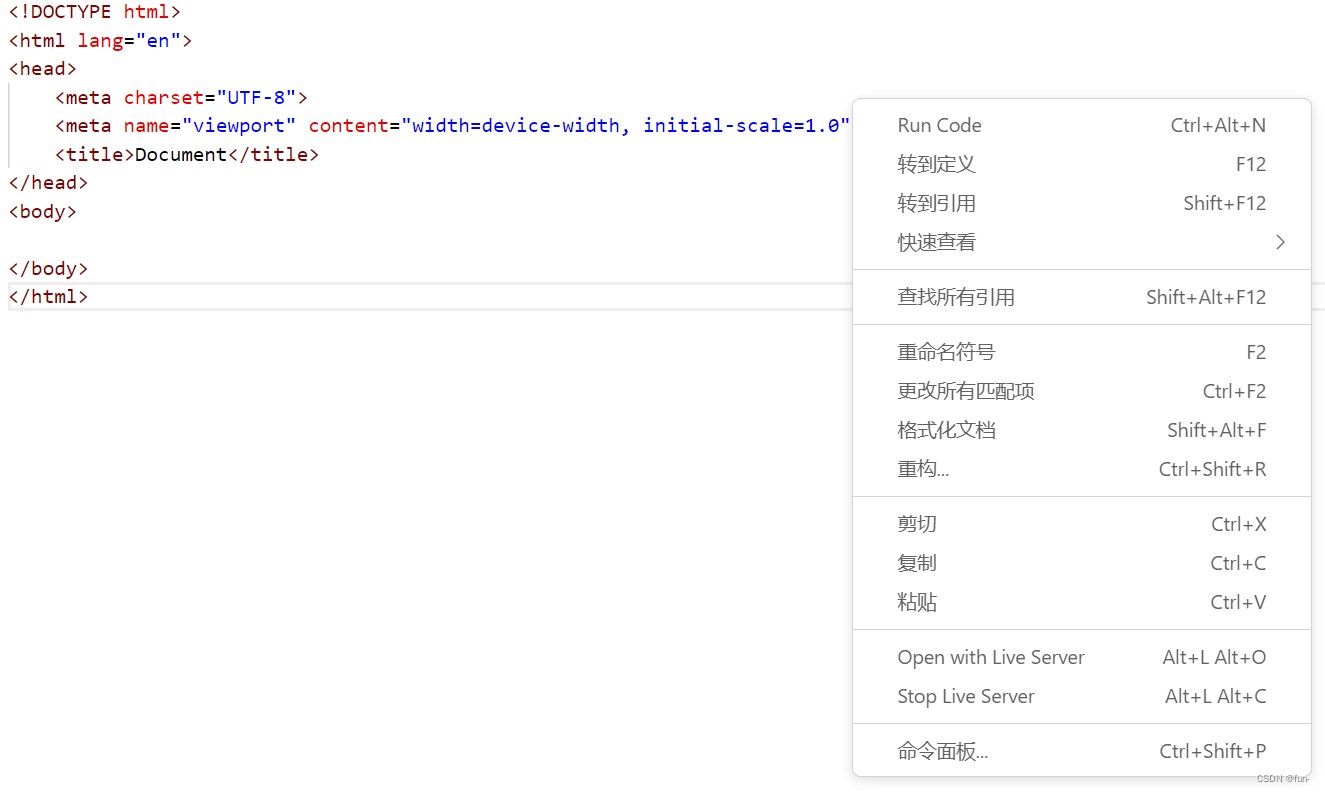This screenshot has height=792, width=1325.
Task: Choose 更改所有匹配项 option
Action: pyautogui.click(x=1081, y=391)
